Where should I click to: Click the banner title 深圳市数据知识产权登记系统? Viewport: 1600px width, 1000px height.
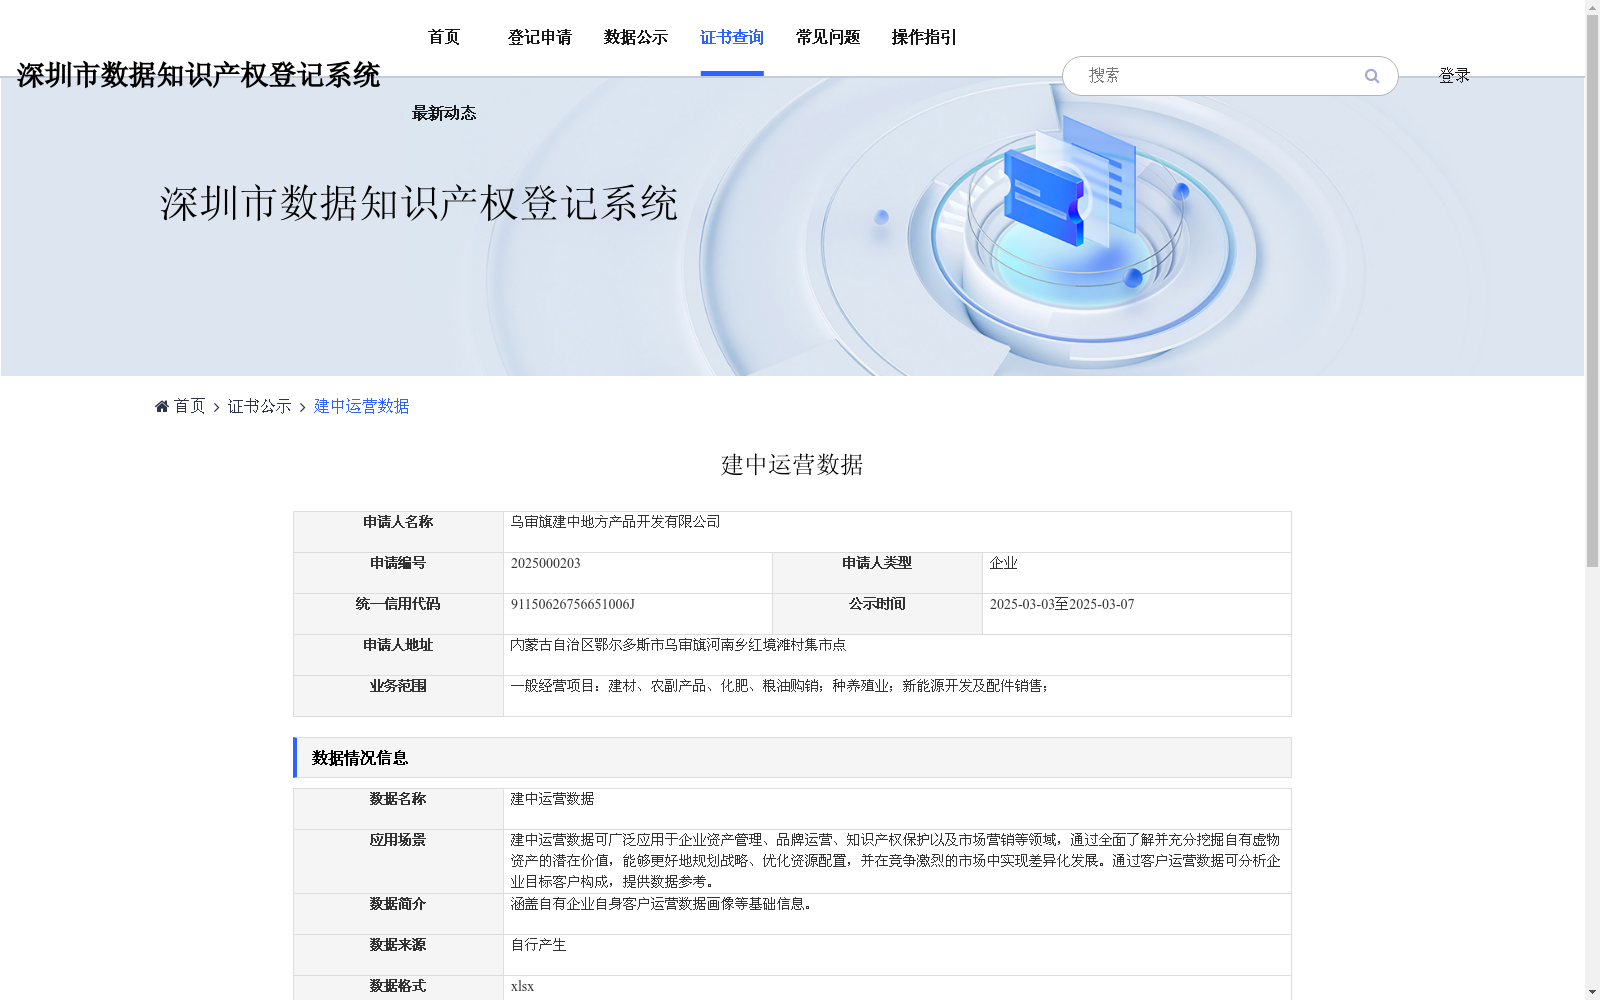tap(419, 203)
